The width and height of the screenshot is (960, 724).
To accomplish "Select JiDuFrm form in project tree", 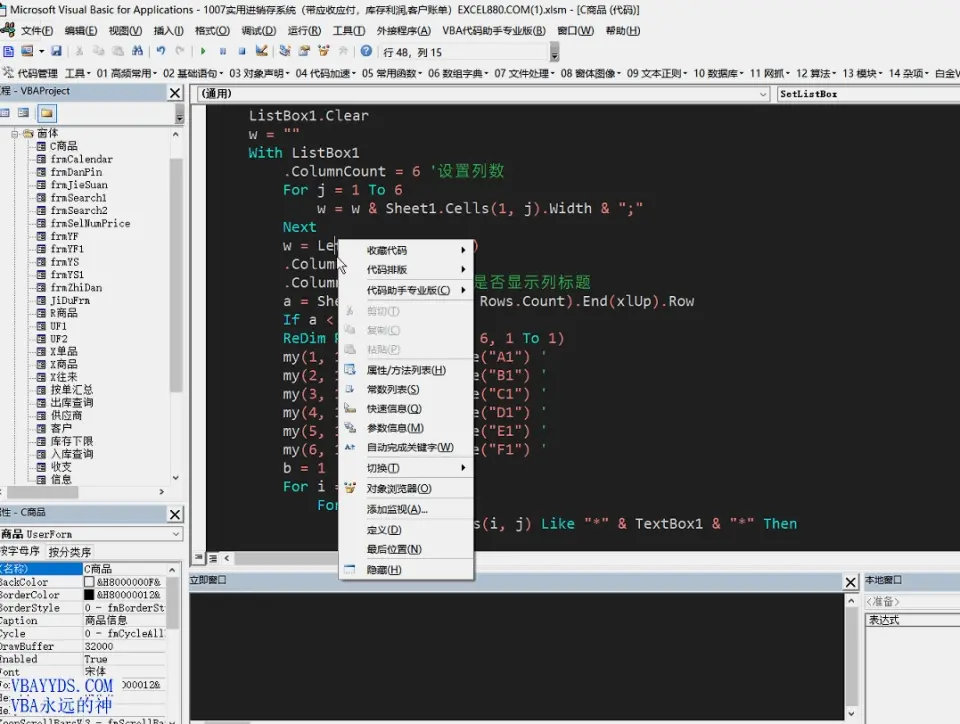I will point(70,300).
